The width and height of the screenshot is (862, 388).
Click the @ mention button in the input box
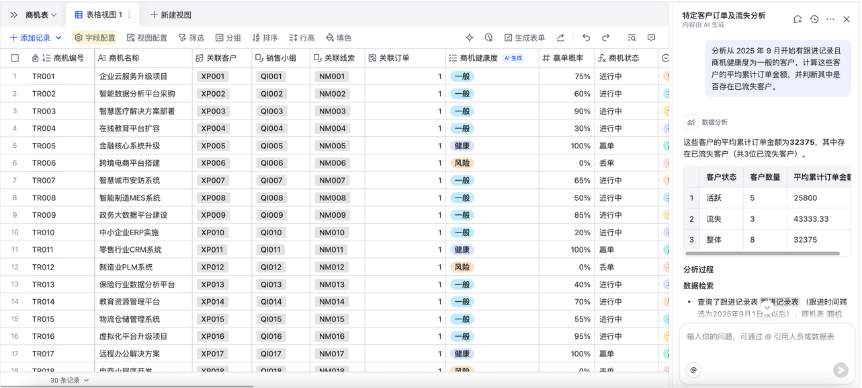(693, 370)
